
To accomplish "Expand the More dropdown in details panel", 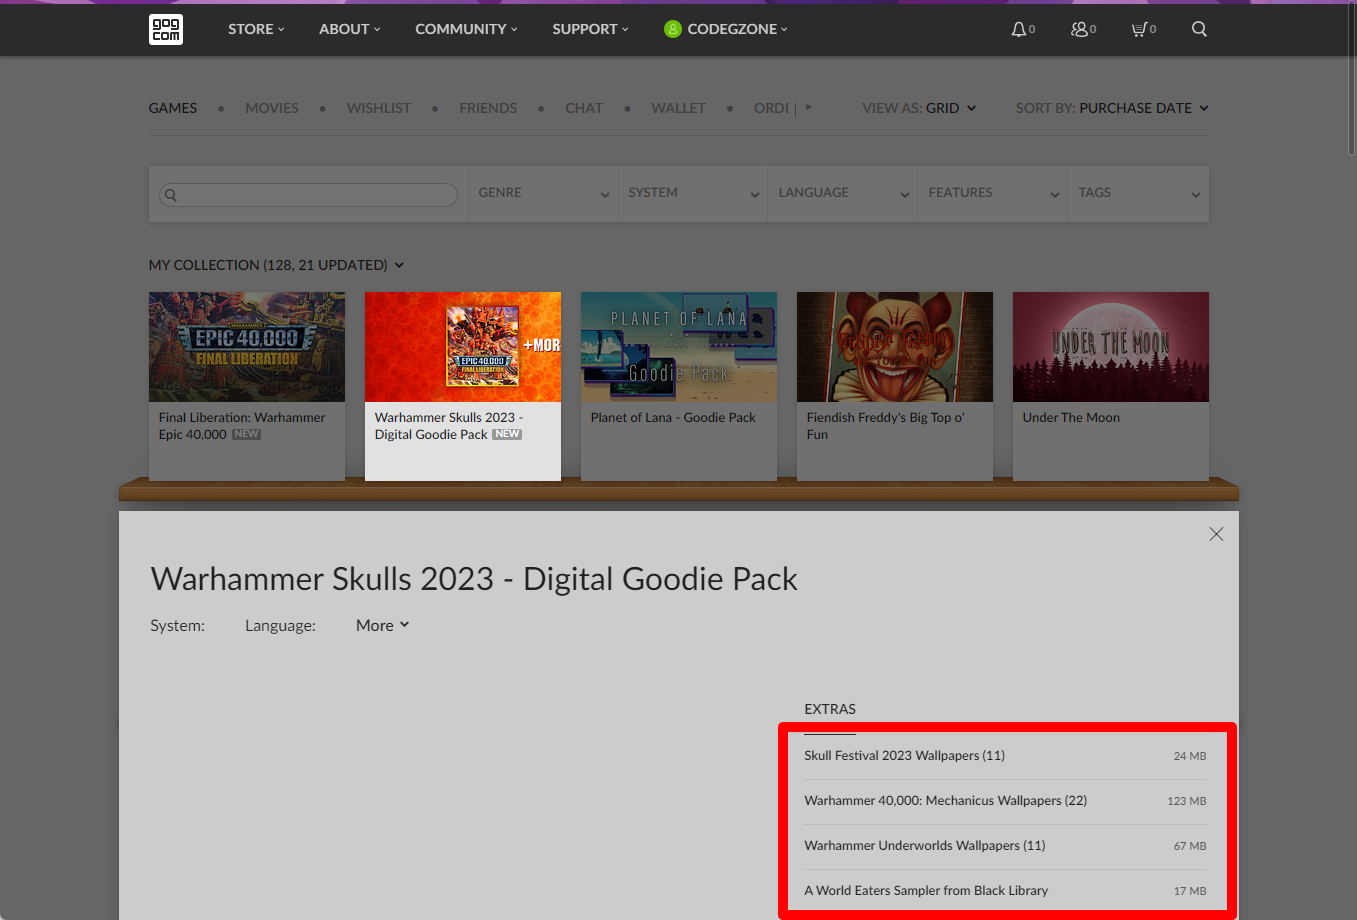I will pyautogui.click(x=383, y=625).
